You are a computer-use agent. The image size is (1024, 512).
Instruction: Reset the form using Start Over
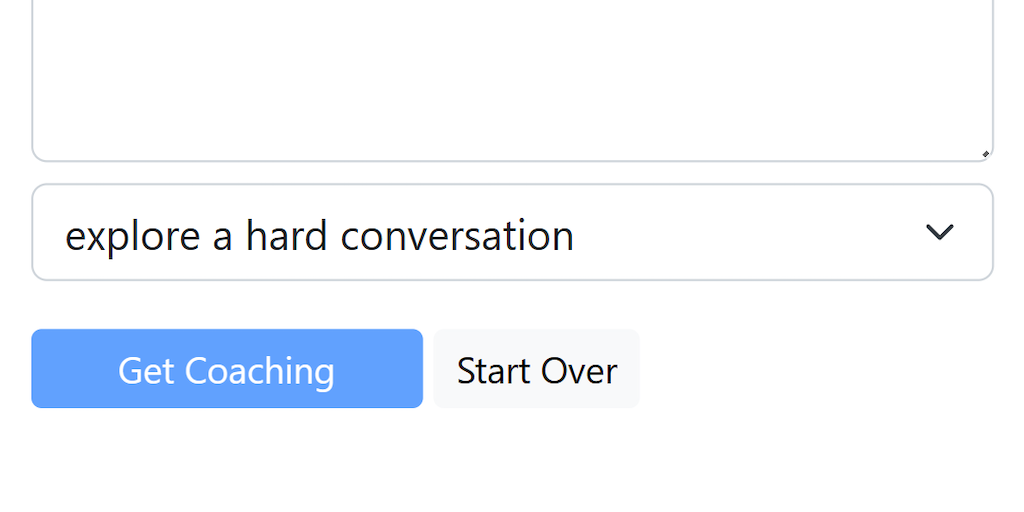pos(537,369)
